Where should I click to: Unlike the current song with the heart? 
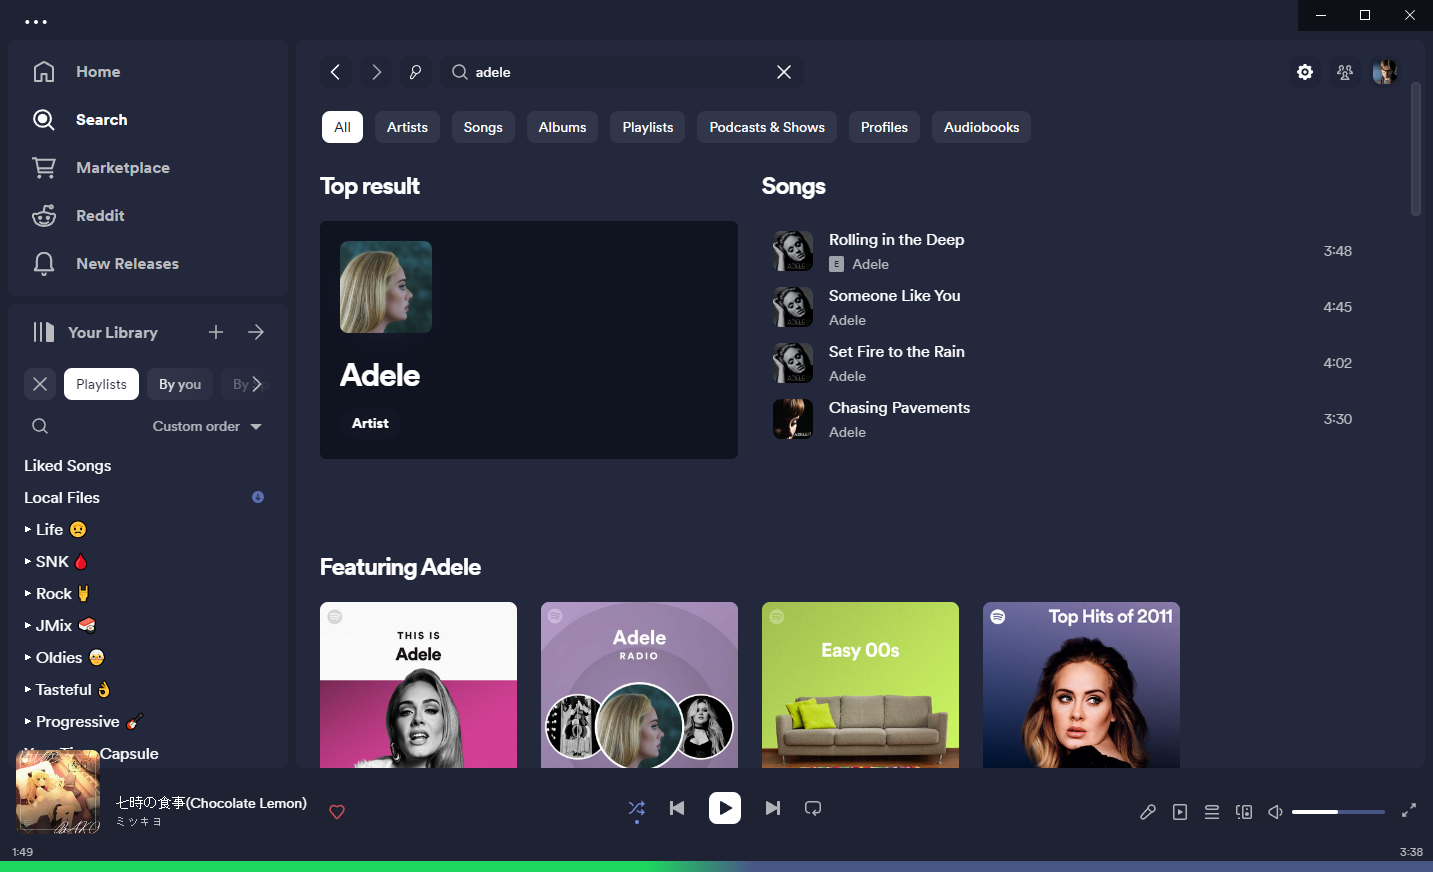pos(337,812)
